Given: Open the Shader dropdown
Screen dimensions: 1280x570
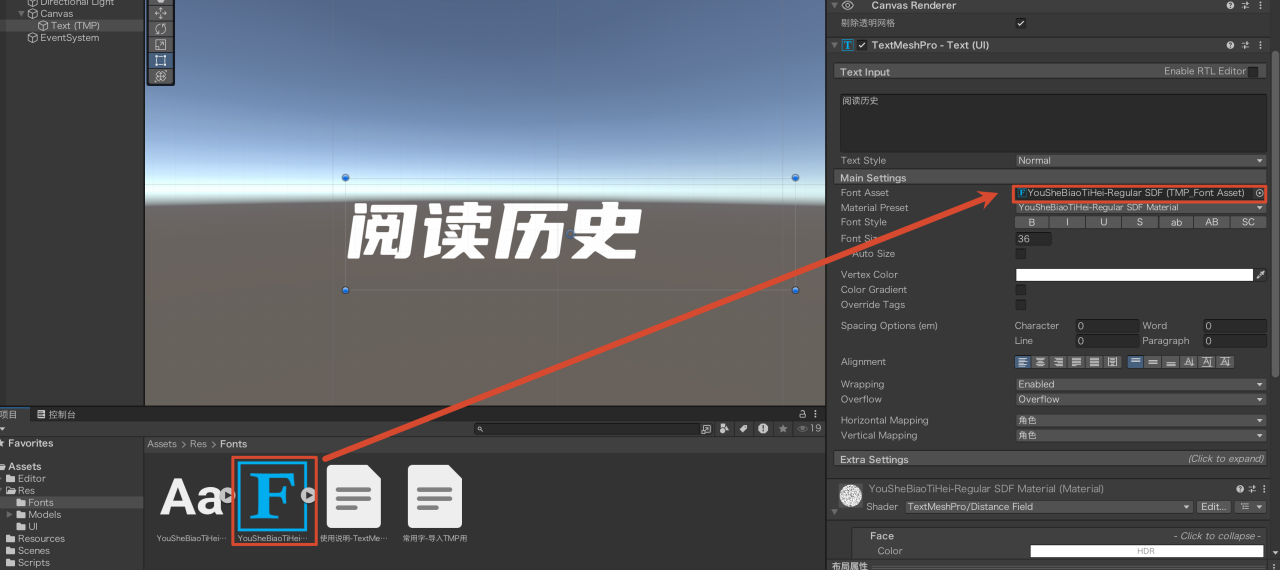Looking at the screenshot, I should (1048, 507).
